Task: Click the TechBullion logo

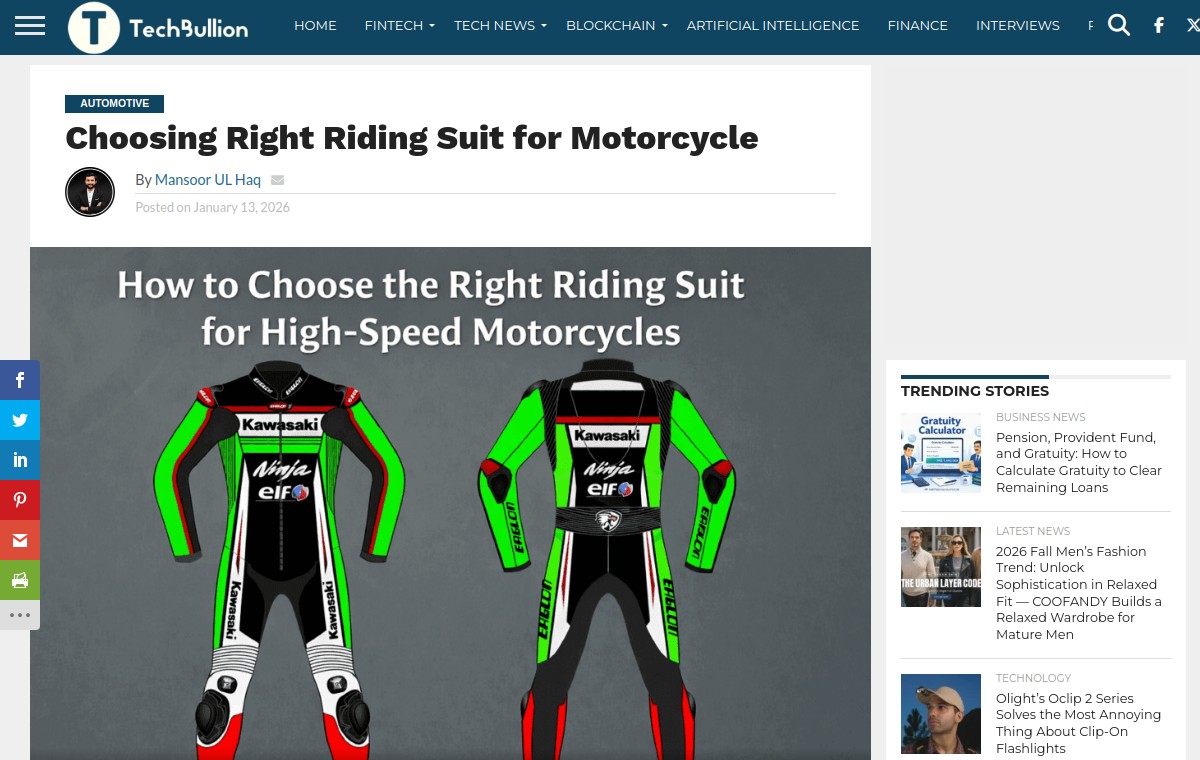Action: click(158, 27)
